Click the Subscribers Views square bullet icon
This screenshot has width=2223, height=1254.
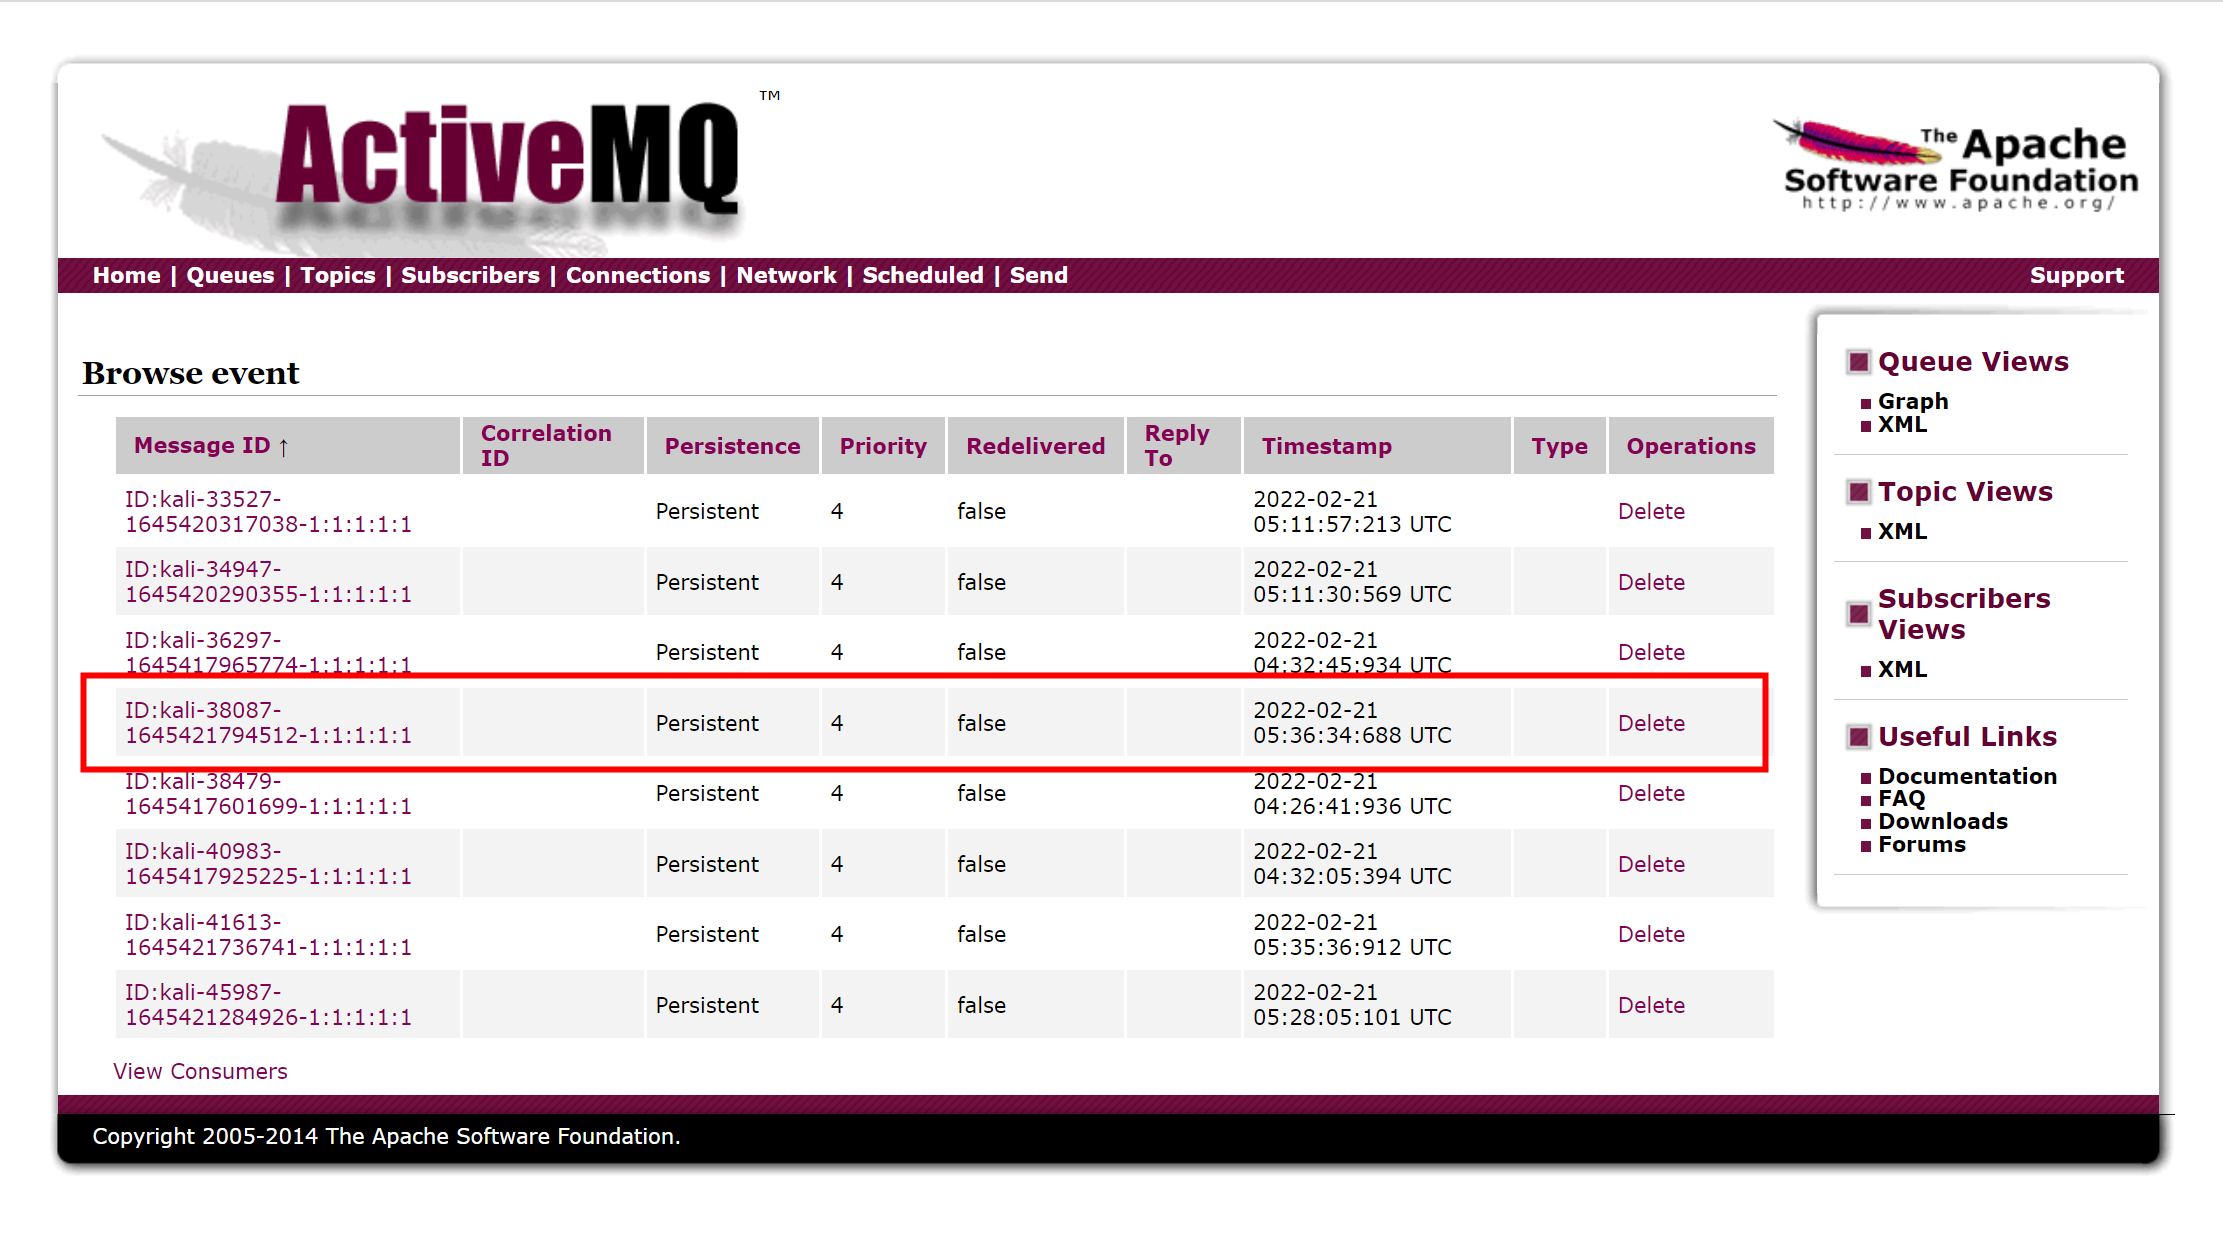click(1858, 614)
